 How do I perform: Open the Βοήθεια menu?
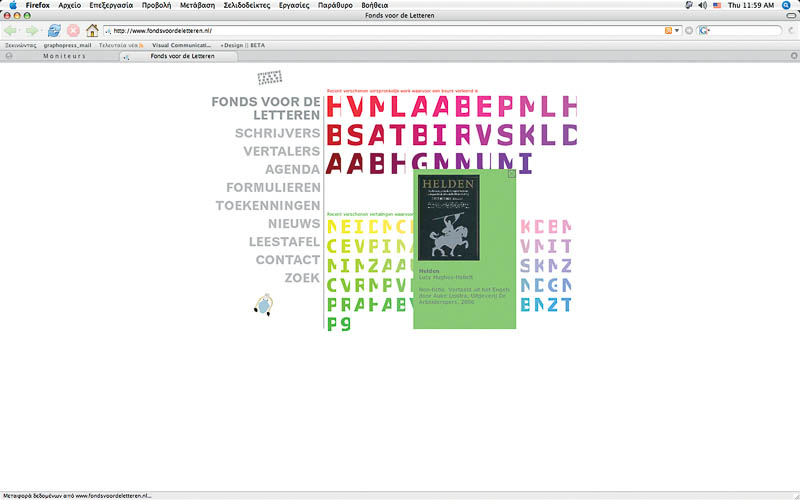(374, 5)
